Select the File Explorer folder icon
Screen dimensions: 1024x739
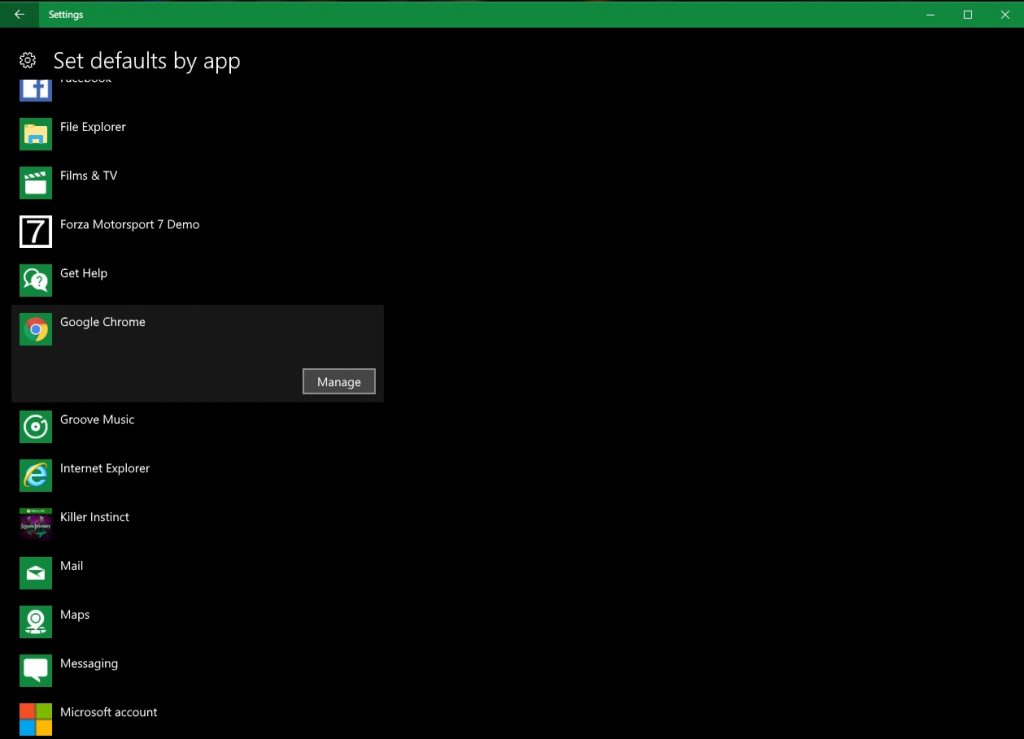click(35, 134)
